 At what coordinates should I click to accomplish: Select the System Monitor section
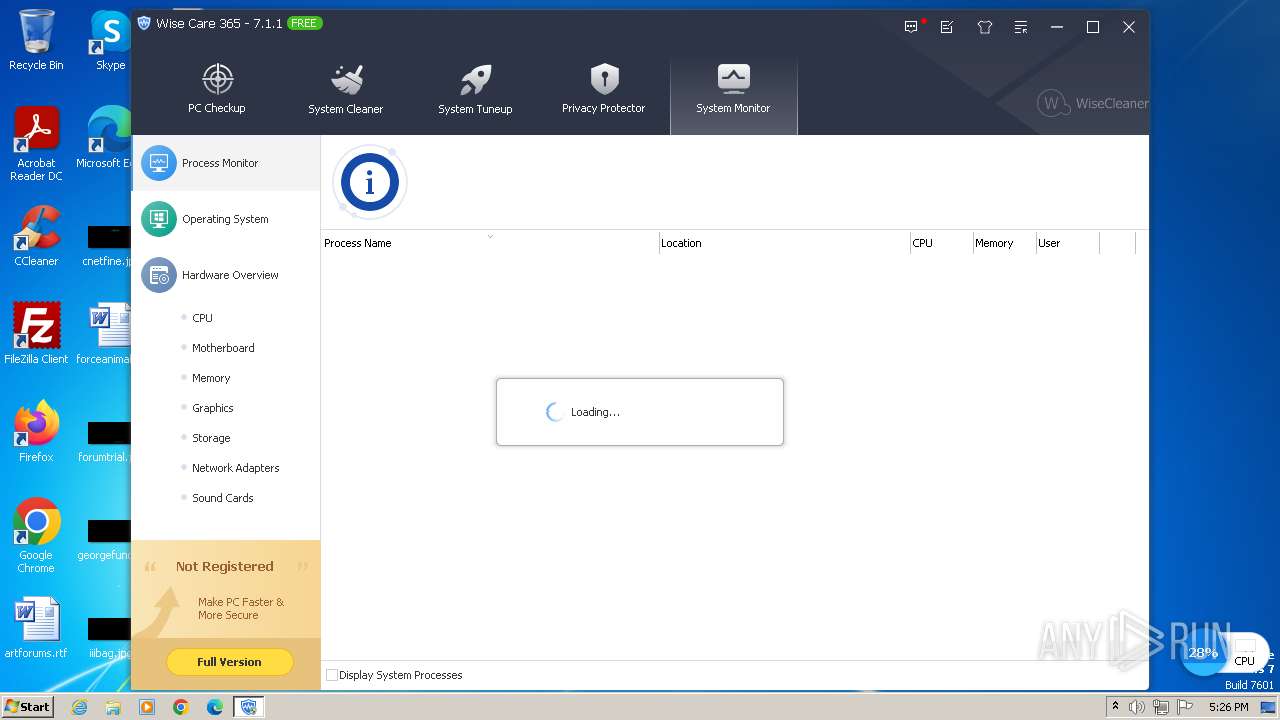point(733,94)
